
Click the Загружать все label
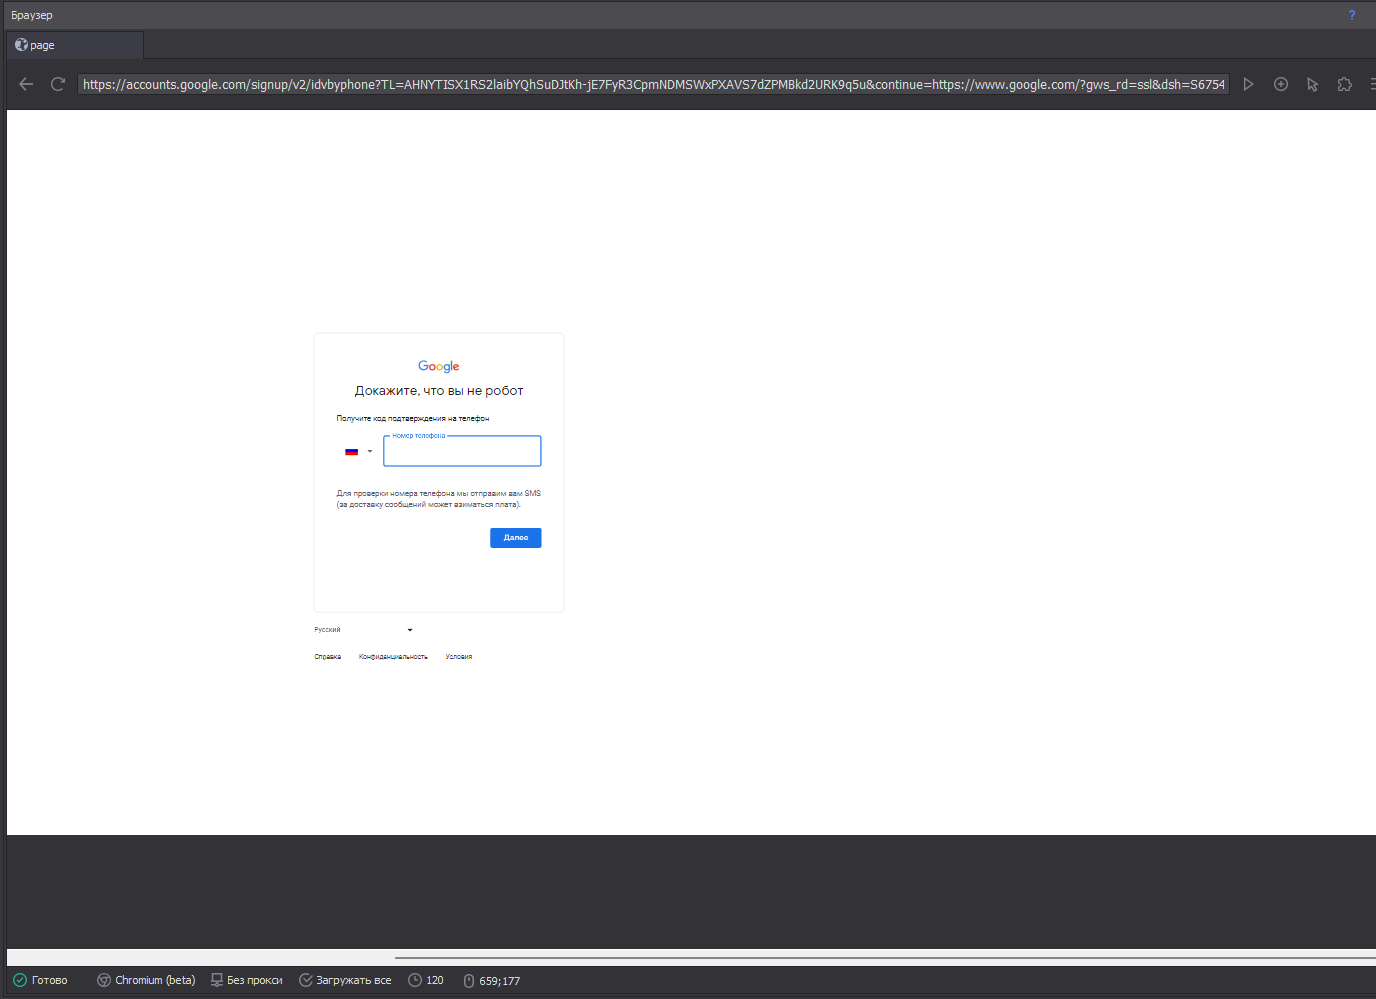click(x=354, y=980)
